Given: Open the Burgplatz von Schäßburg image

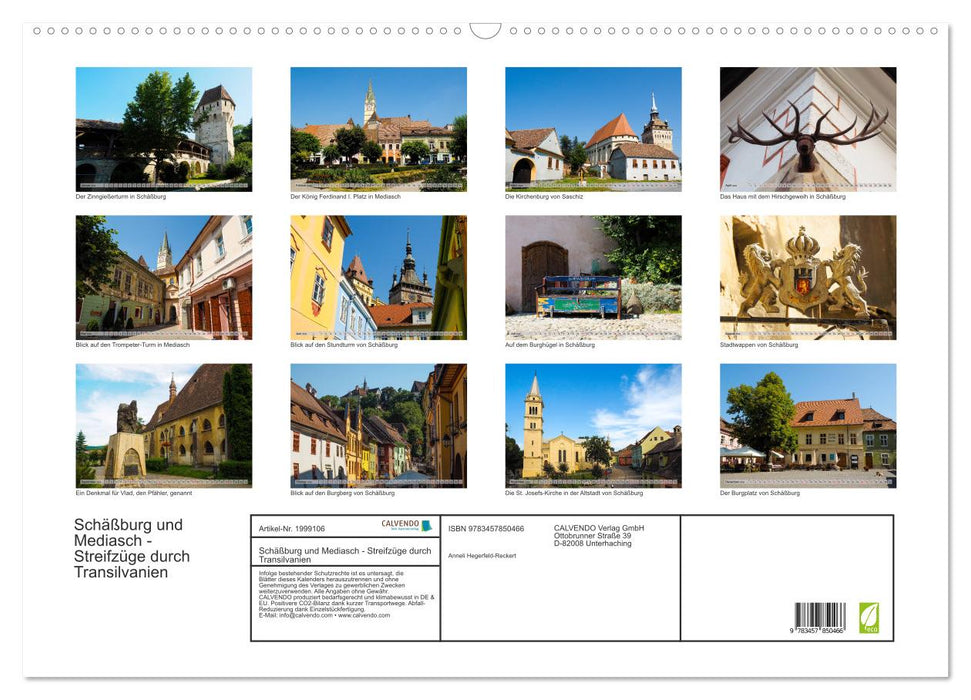Looking at the screenshot, I should pos(807,425).
